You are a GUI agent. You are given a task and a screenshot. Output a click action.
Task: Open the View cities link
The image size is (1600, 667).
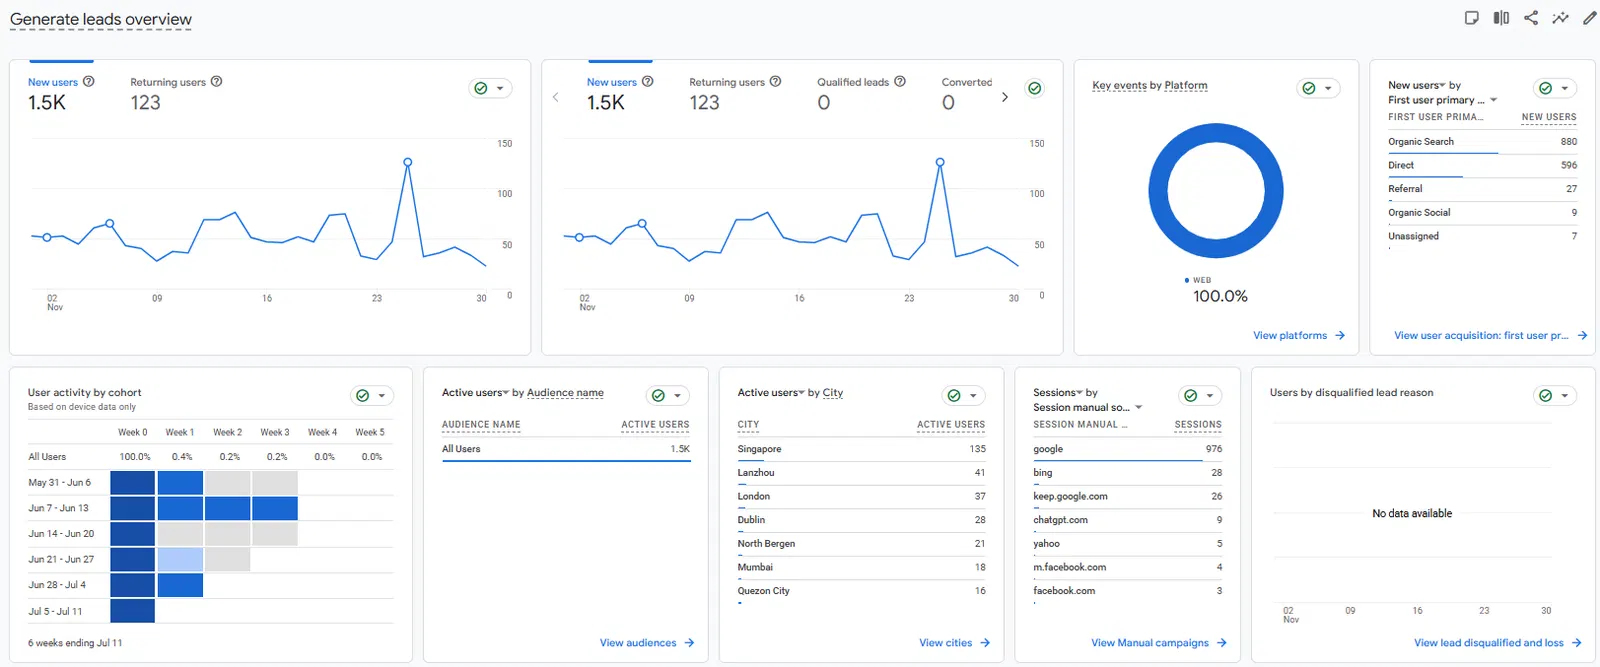[954, 643]
